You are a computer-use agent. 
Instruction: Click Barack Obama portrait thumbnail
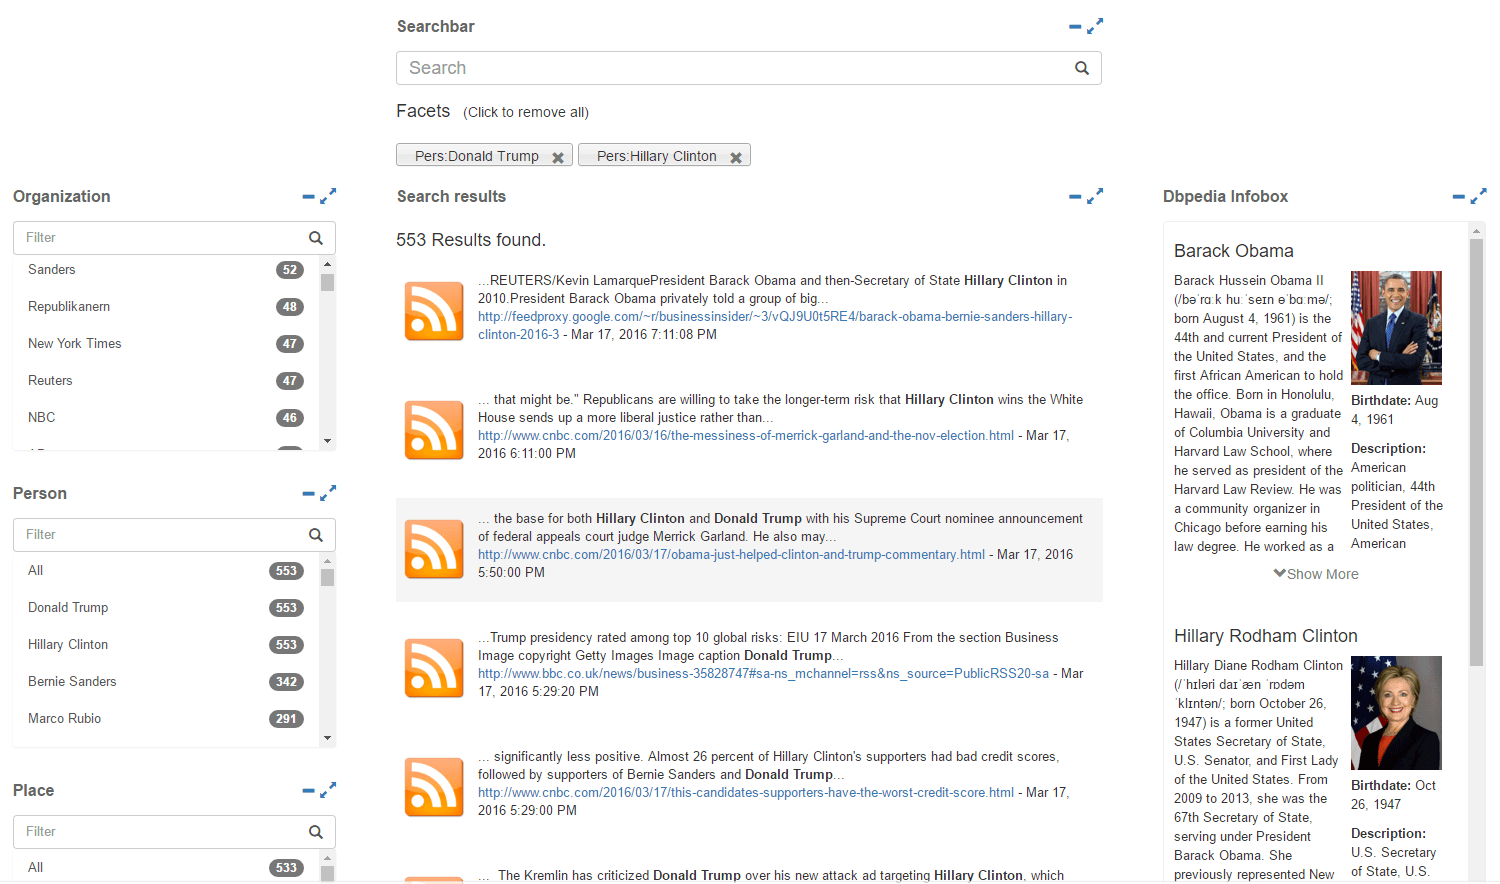point(1396,328)
